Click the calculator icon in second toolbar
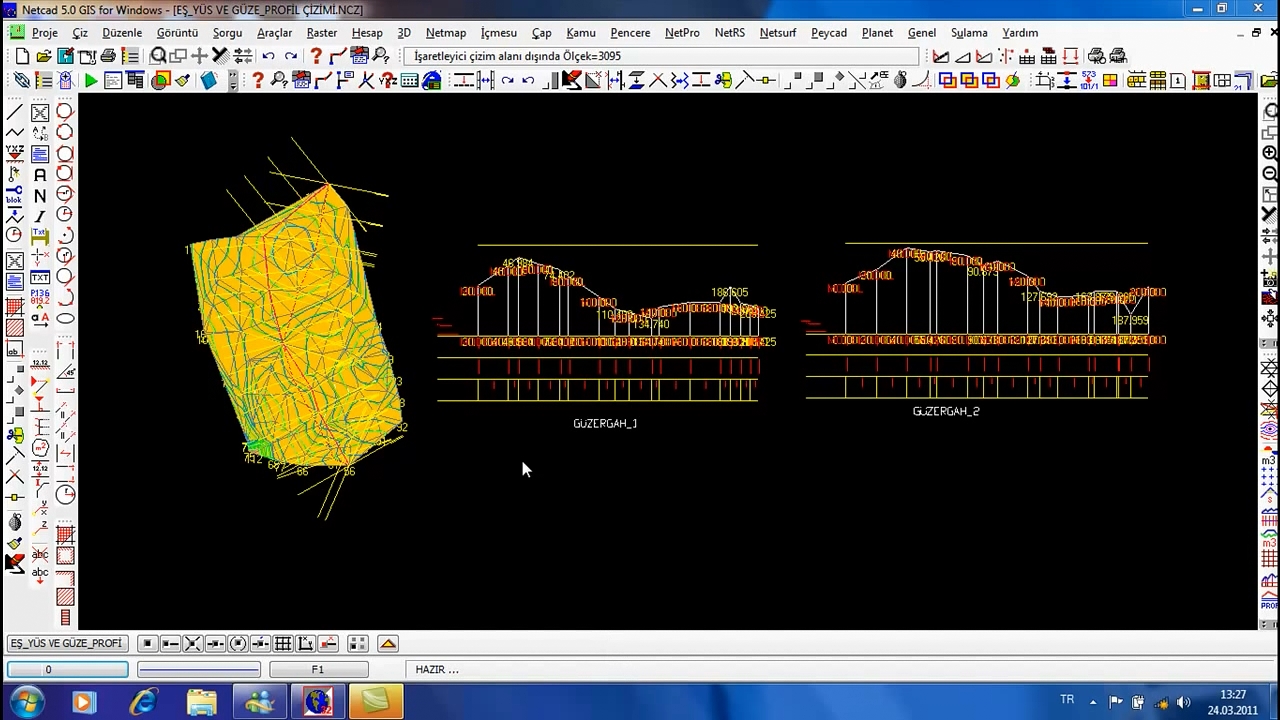This screenshot has height=720, width=1280. coord(409,81)
